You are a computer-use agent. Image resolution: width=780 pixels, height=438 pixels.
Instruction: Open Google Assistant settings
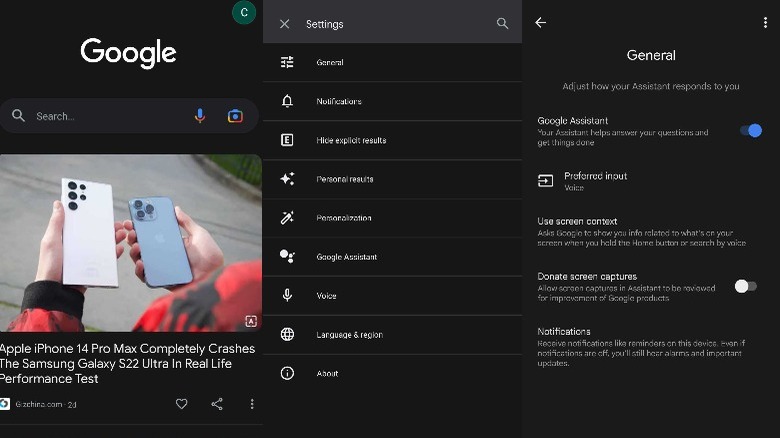pos(346,257)
